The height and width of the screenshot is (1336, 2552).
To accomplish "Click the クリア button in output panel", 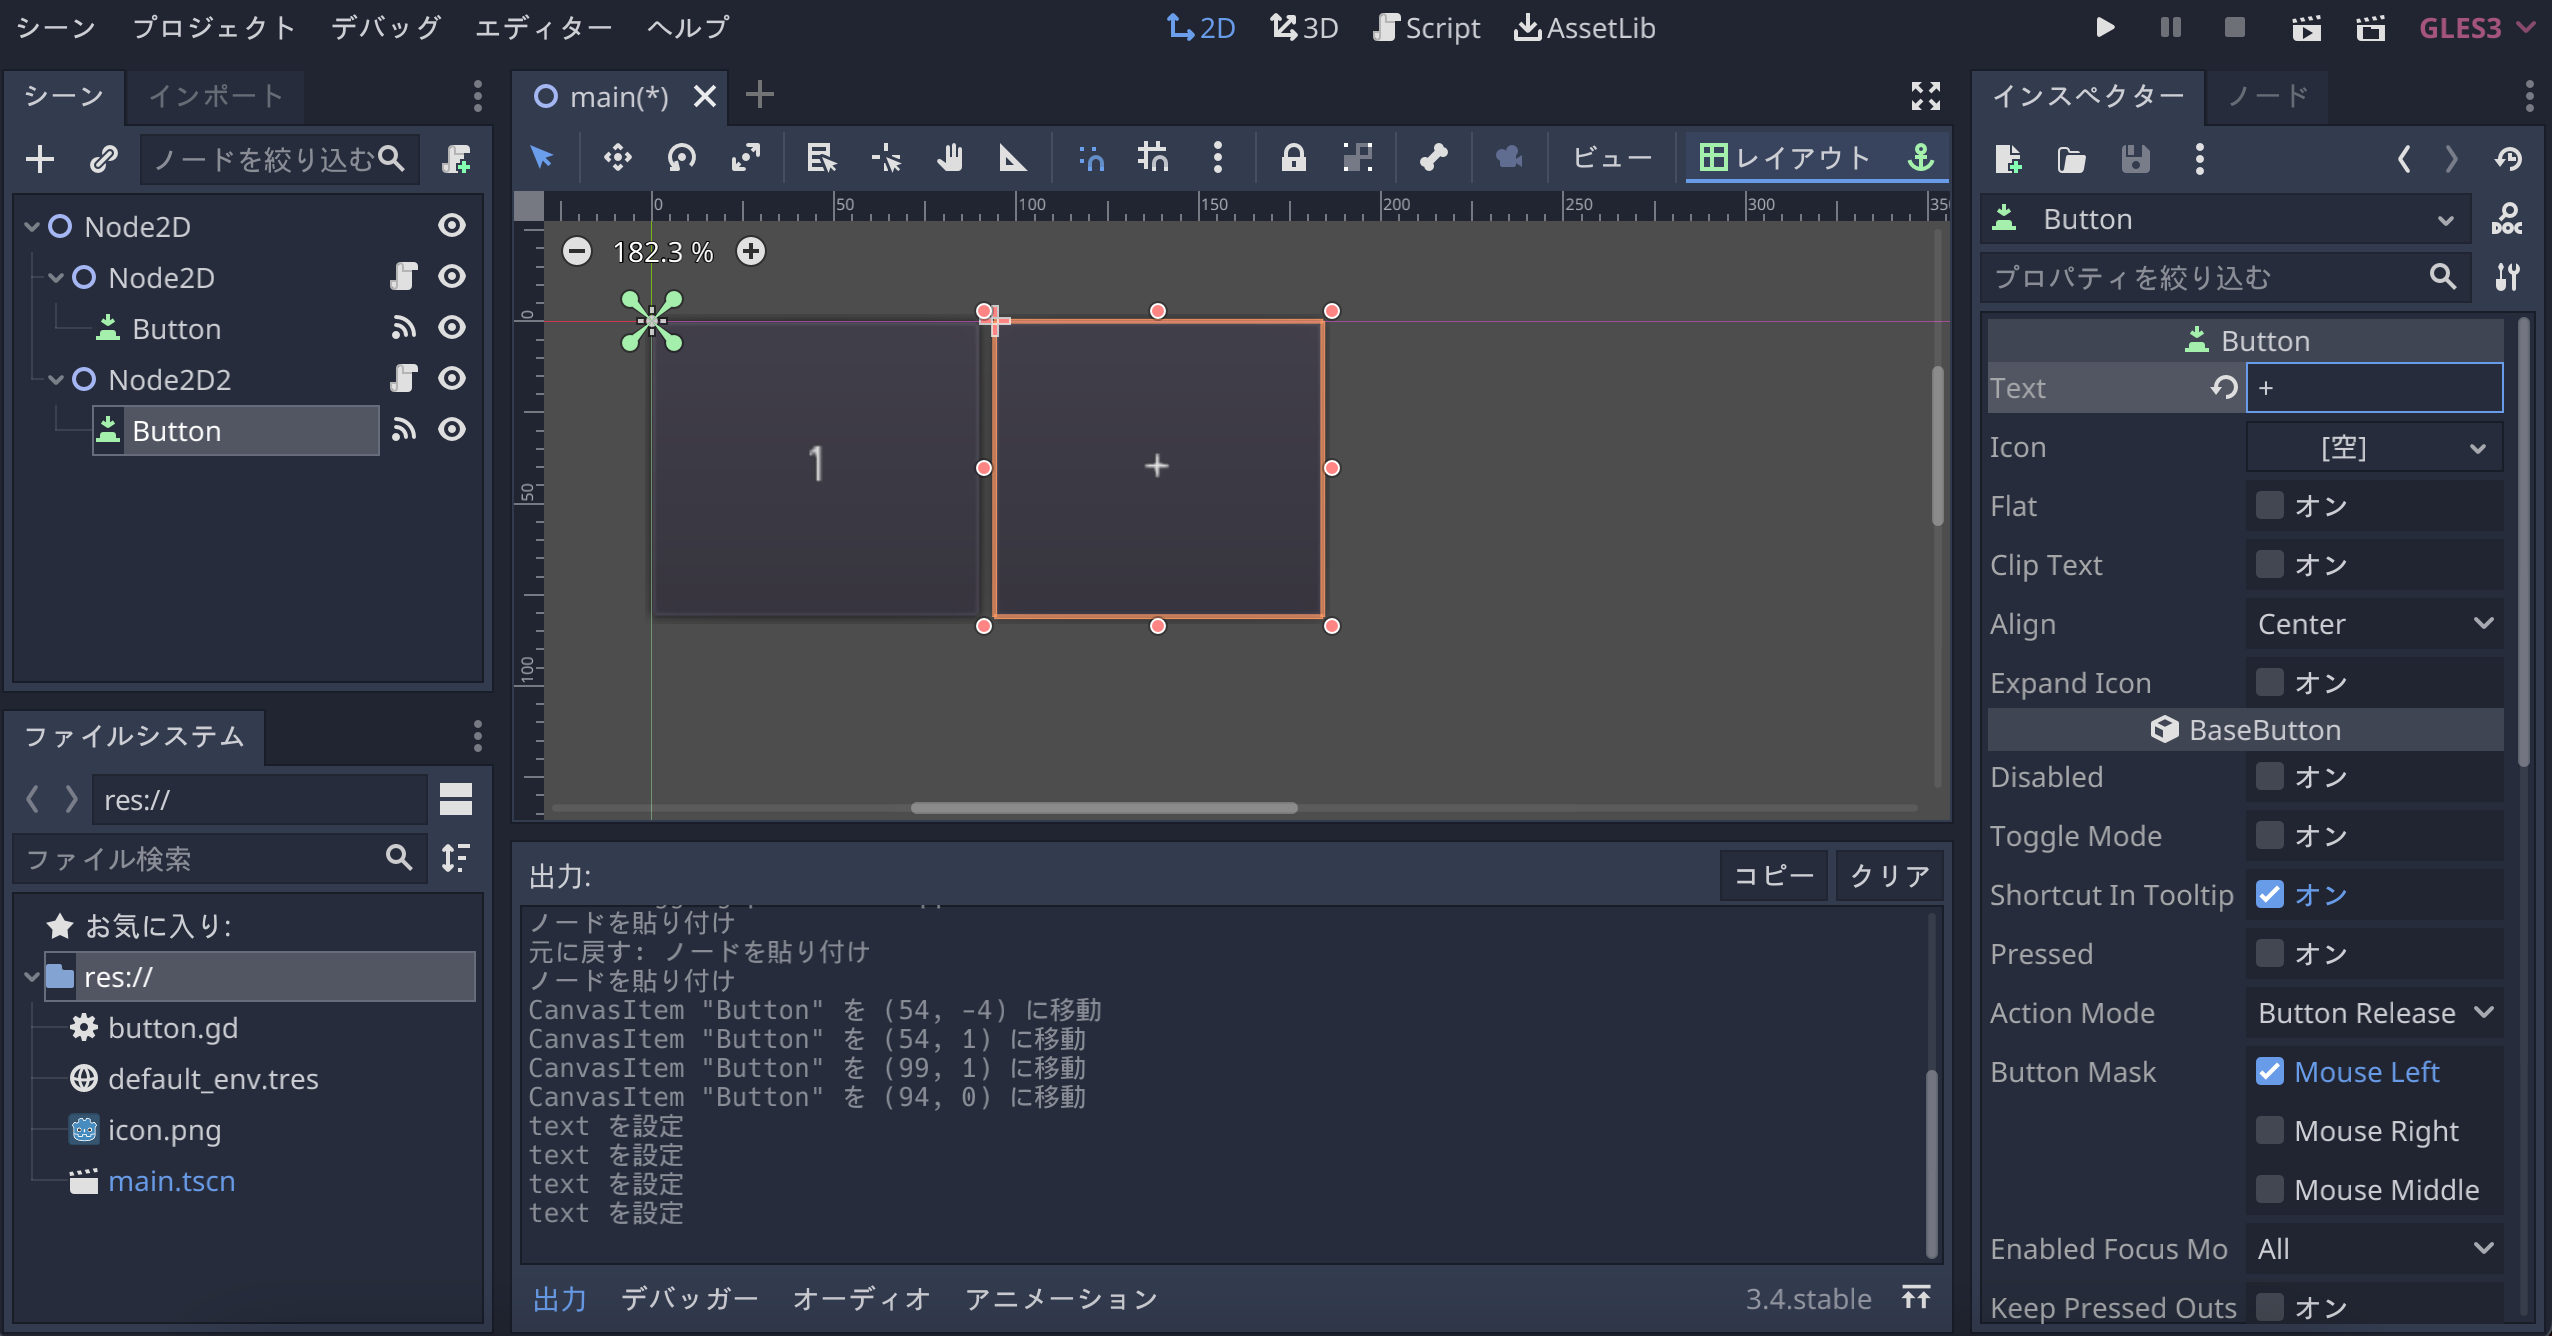I will click(x=1889, y=876).
